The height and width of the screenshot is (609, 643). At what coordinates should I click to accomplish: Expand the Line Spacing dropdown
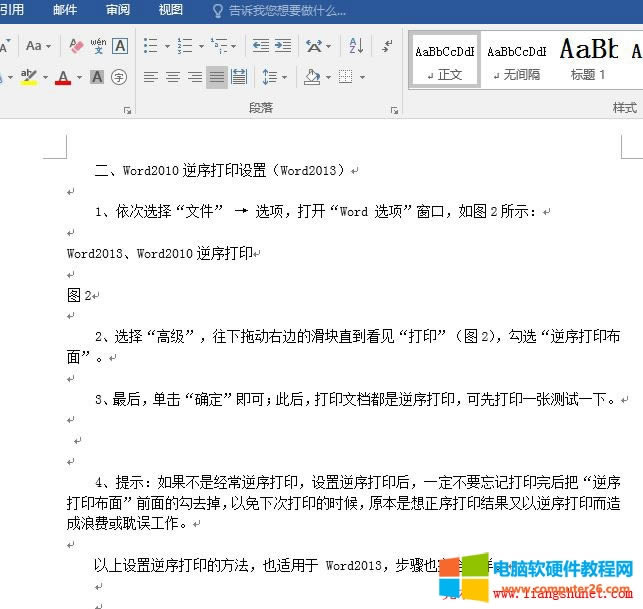tap(284, 77)
